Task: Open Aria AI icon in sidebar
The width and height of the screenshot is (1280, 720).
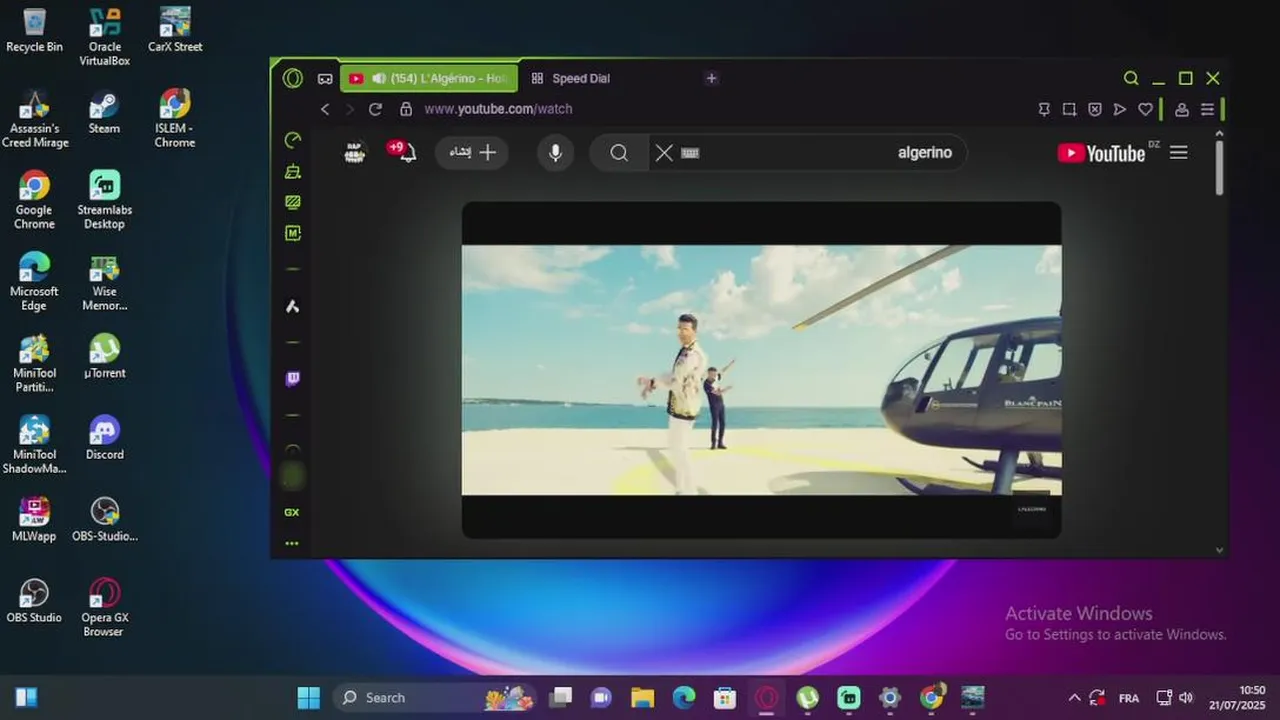Action: click(292, 306)
